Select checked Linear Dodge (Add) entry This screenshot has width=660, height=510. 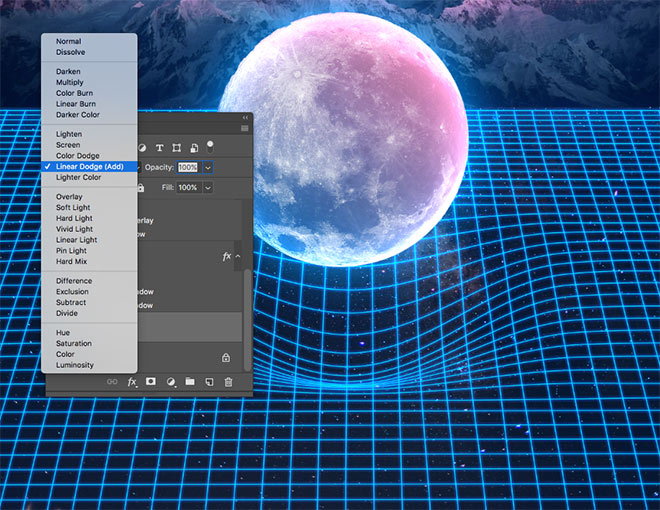tap(89, 167)
